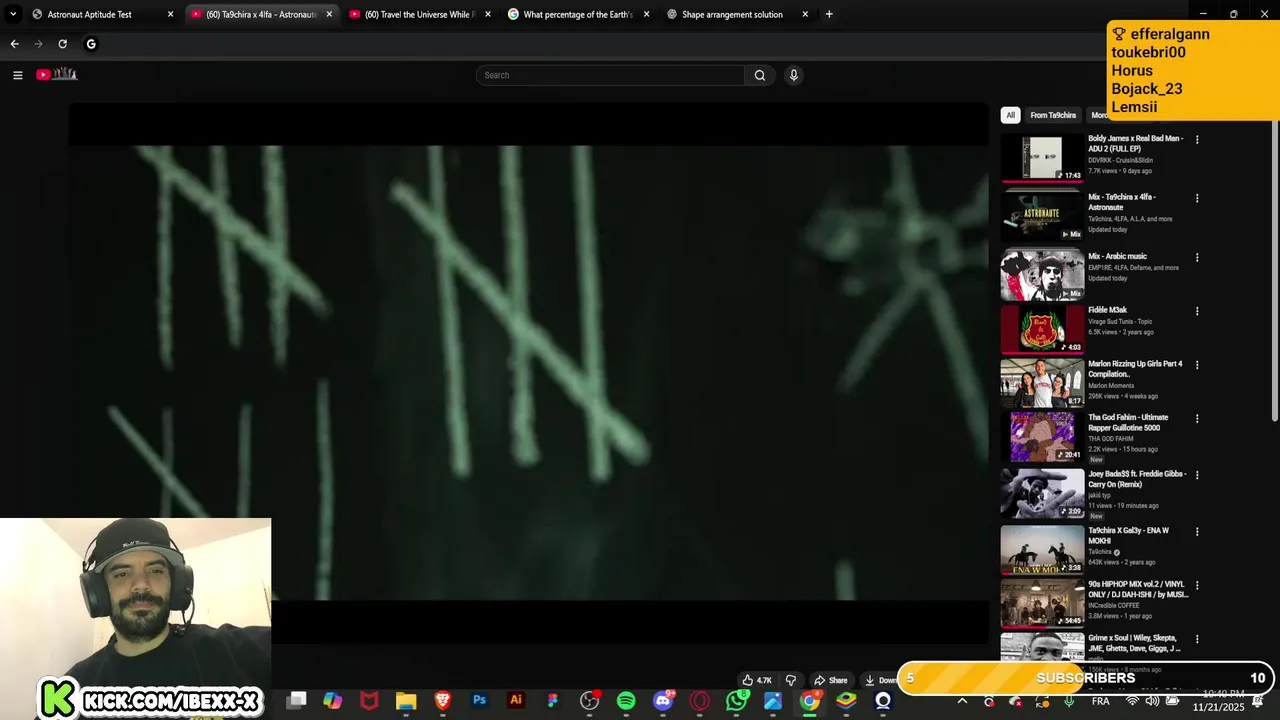Click the browser forward arrow
The width and height of the screenshot is (1280, 720).
tap(38, 44)
